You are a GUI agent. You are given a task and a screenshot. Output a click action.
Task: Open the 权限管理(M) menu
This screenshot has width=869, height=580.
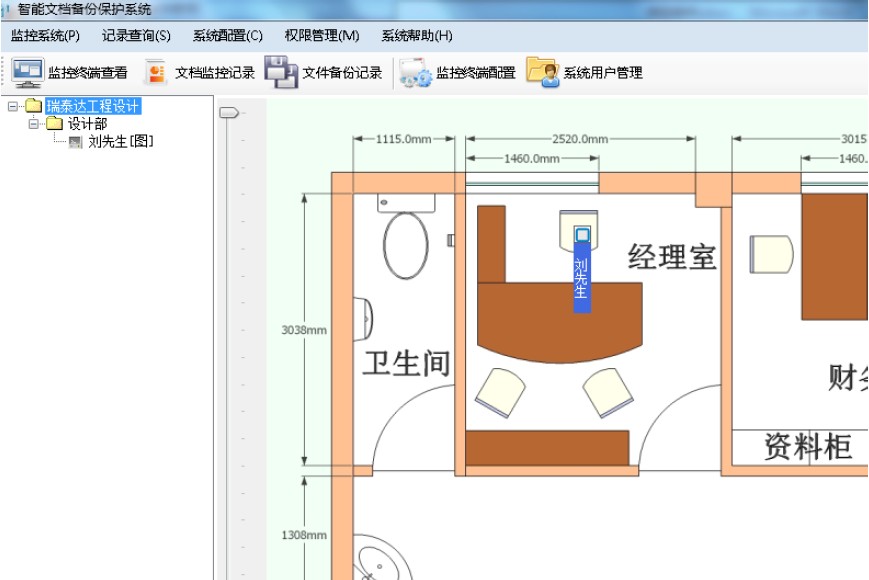(x=321, y=36)
